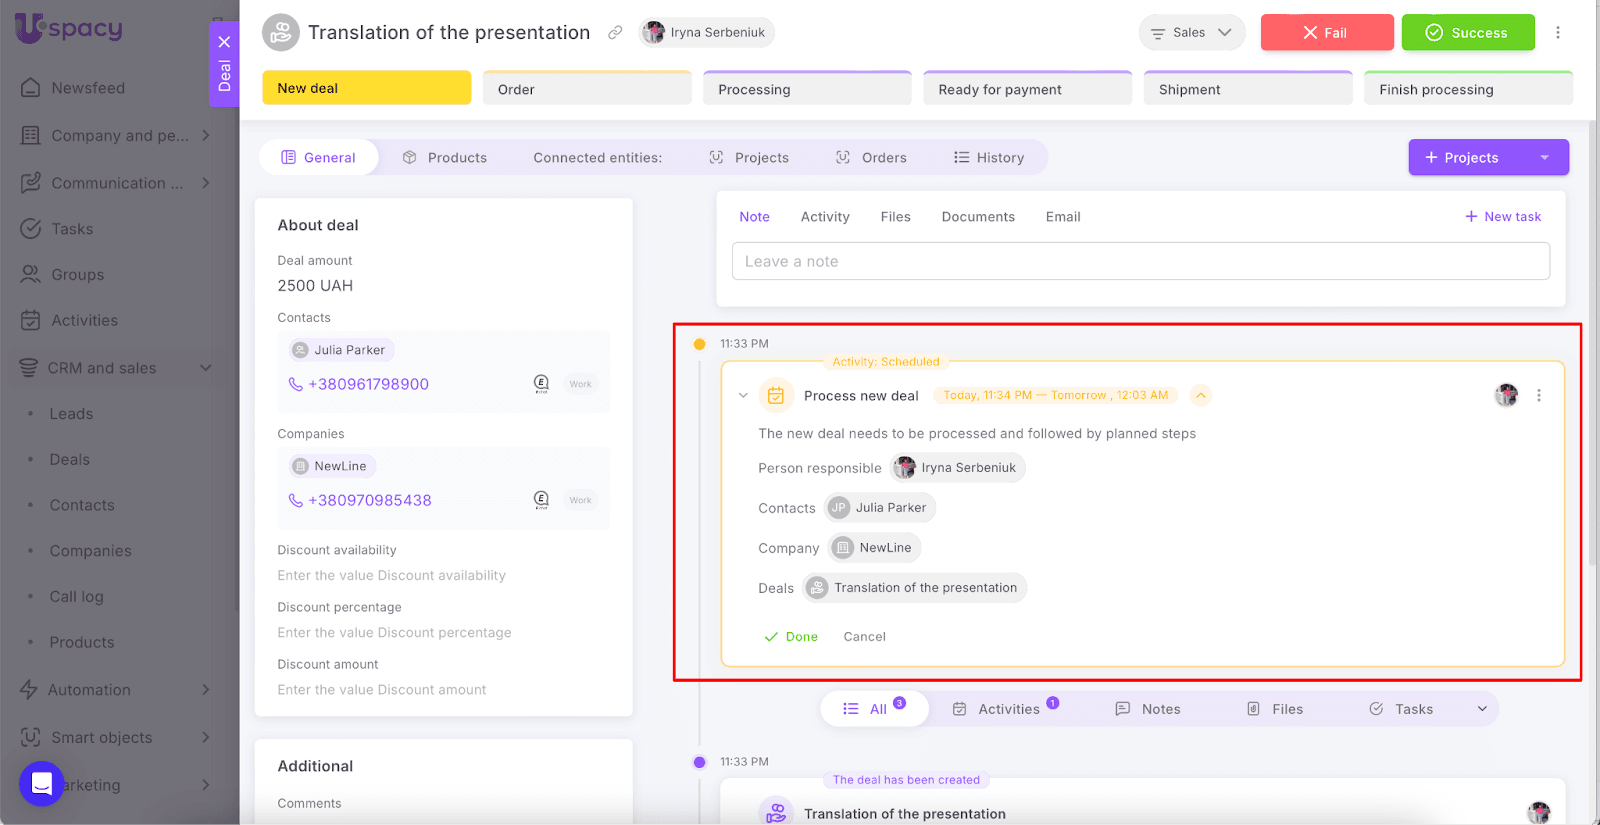
Task: Click the calendar icon beside Process new deal
Action: click(775, 396)
